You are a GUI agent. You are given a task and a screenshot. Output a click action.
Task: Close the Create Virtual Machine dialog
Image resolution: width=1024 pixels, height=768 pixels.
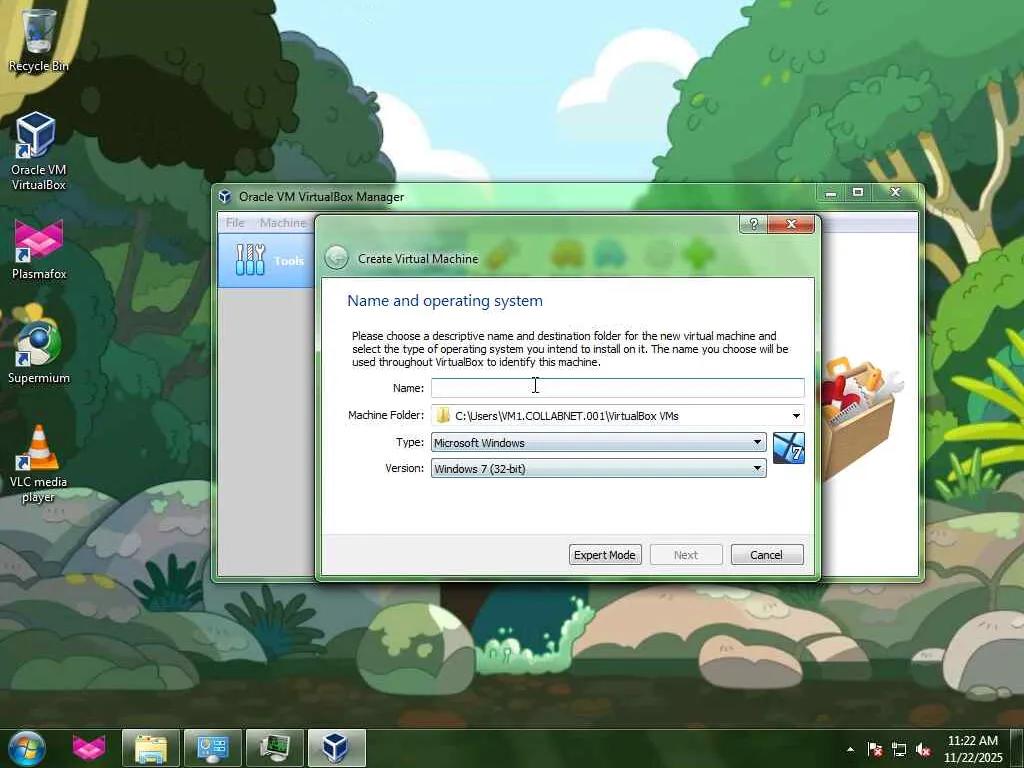pos(791,224)
